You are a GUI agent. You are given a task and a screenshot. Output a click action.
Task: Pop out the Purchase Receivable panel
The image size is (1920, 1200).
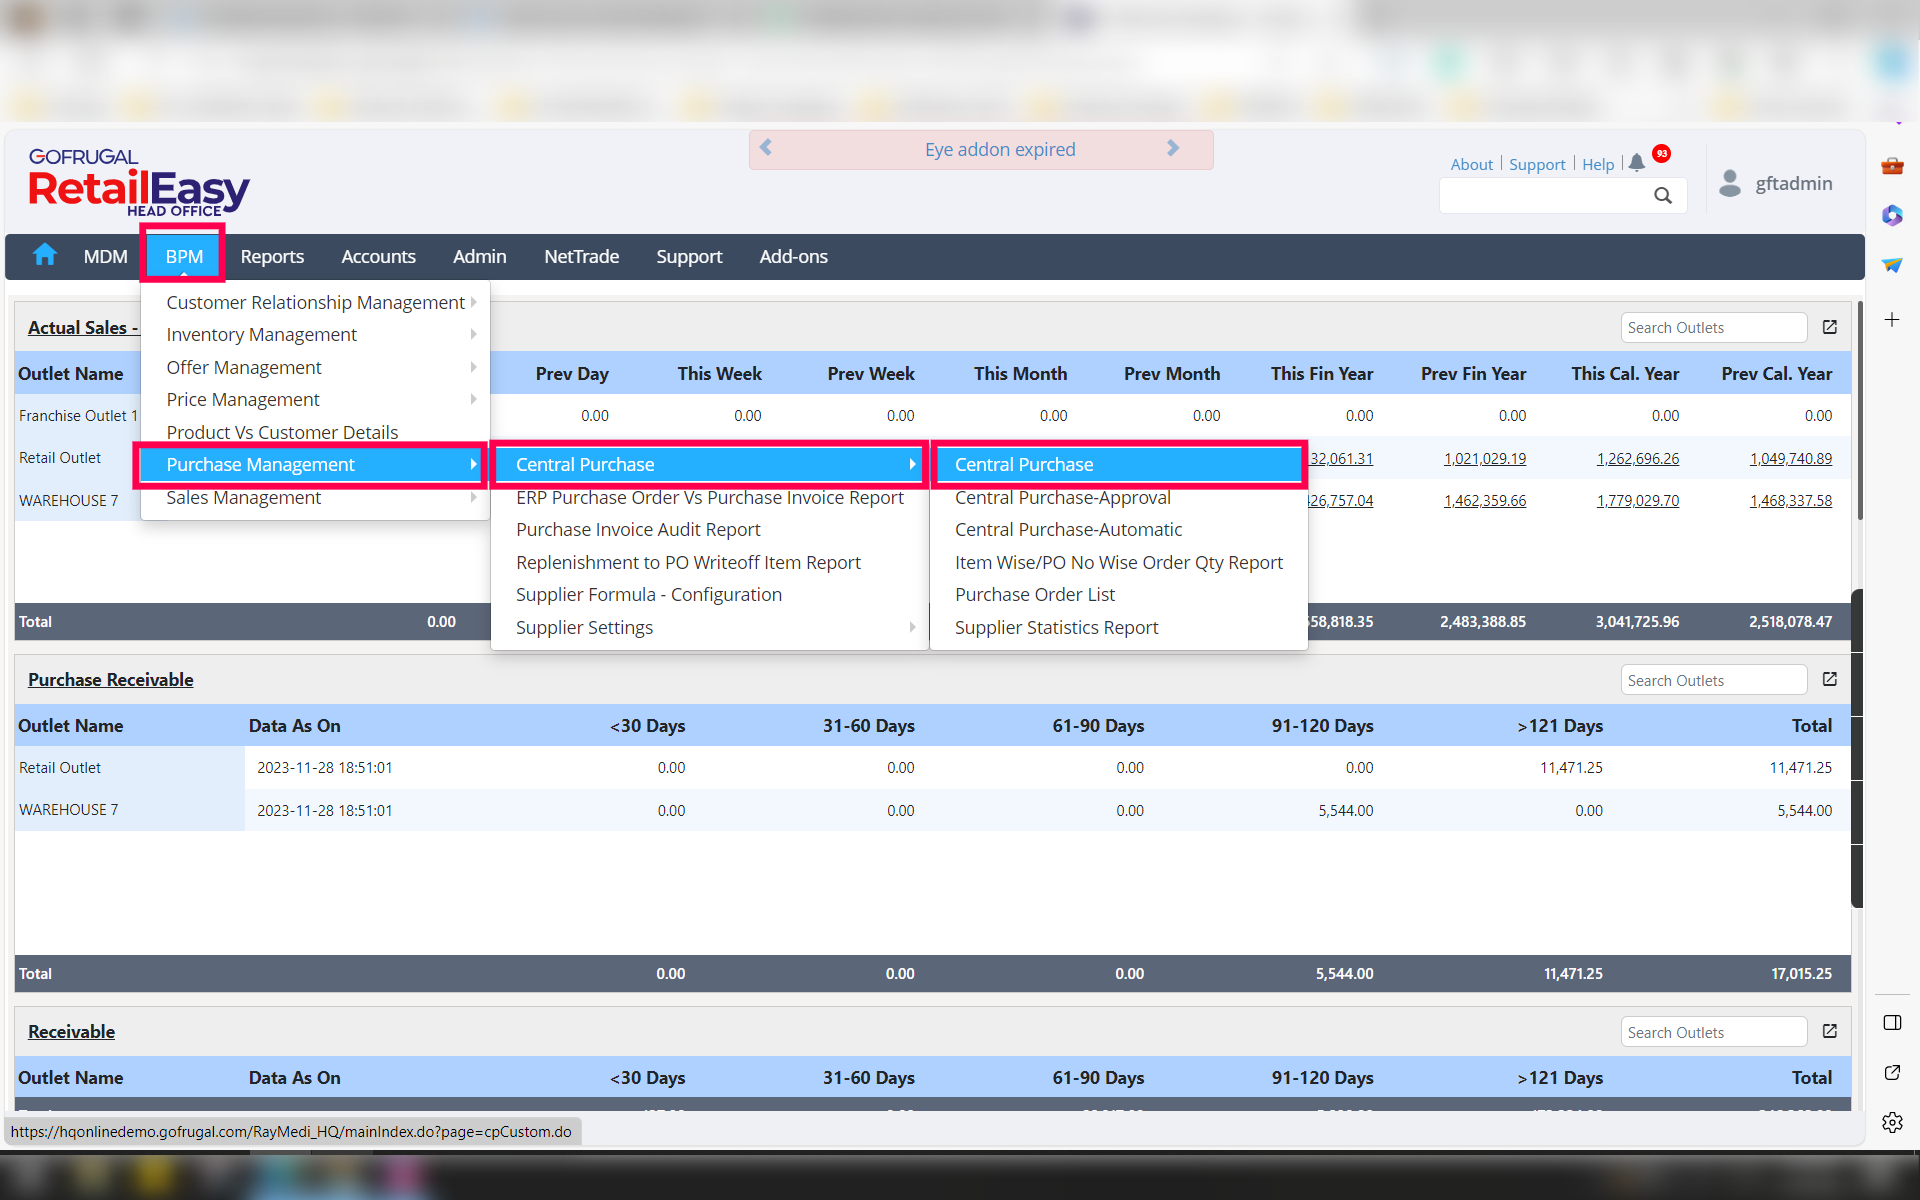pos(1829,679)
